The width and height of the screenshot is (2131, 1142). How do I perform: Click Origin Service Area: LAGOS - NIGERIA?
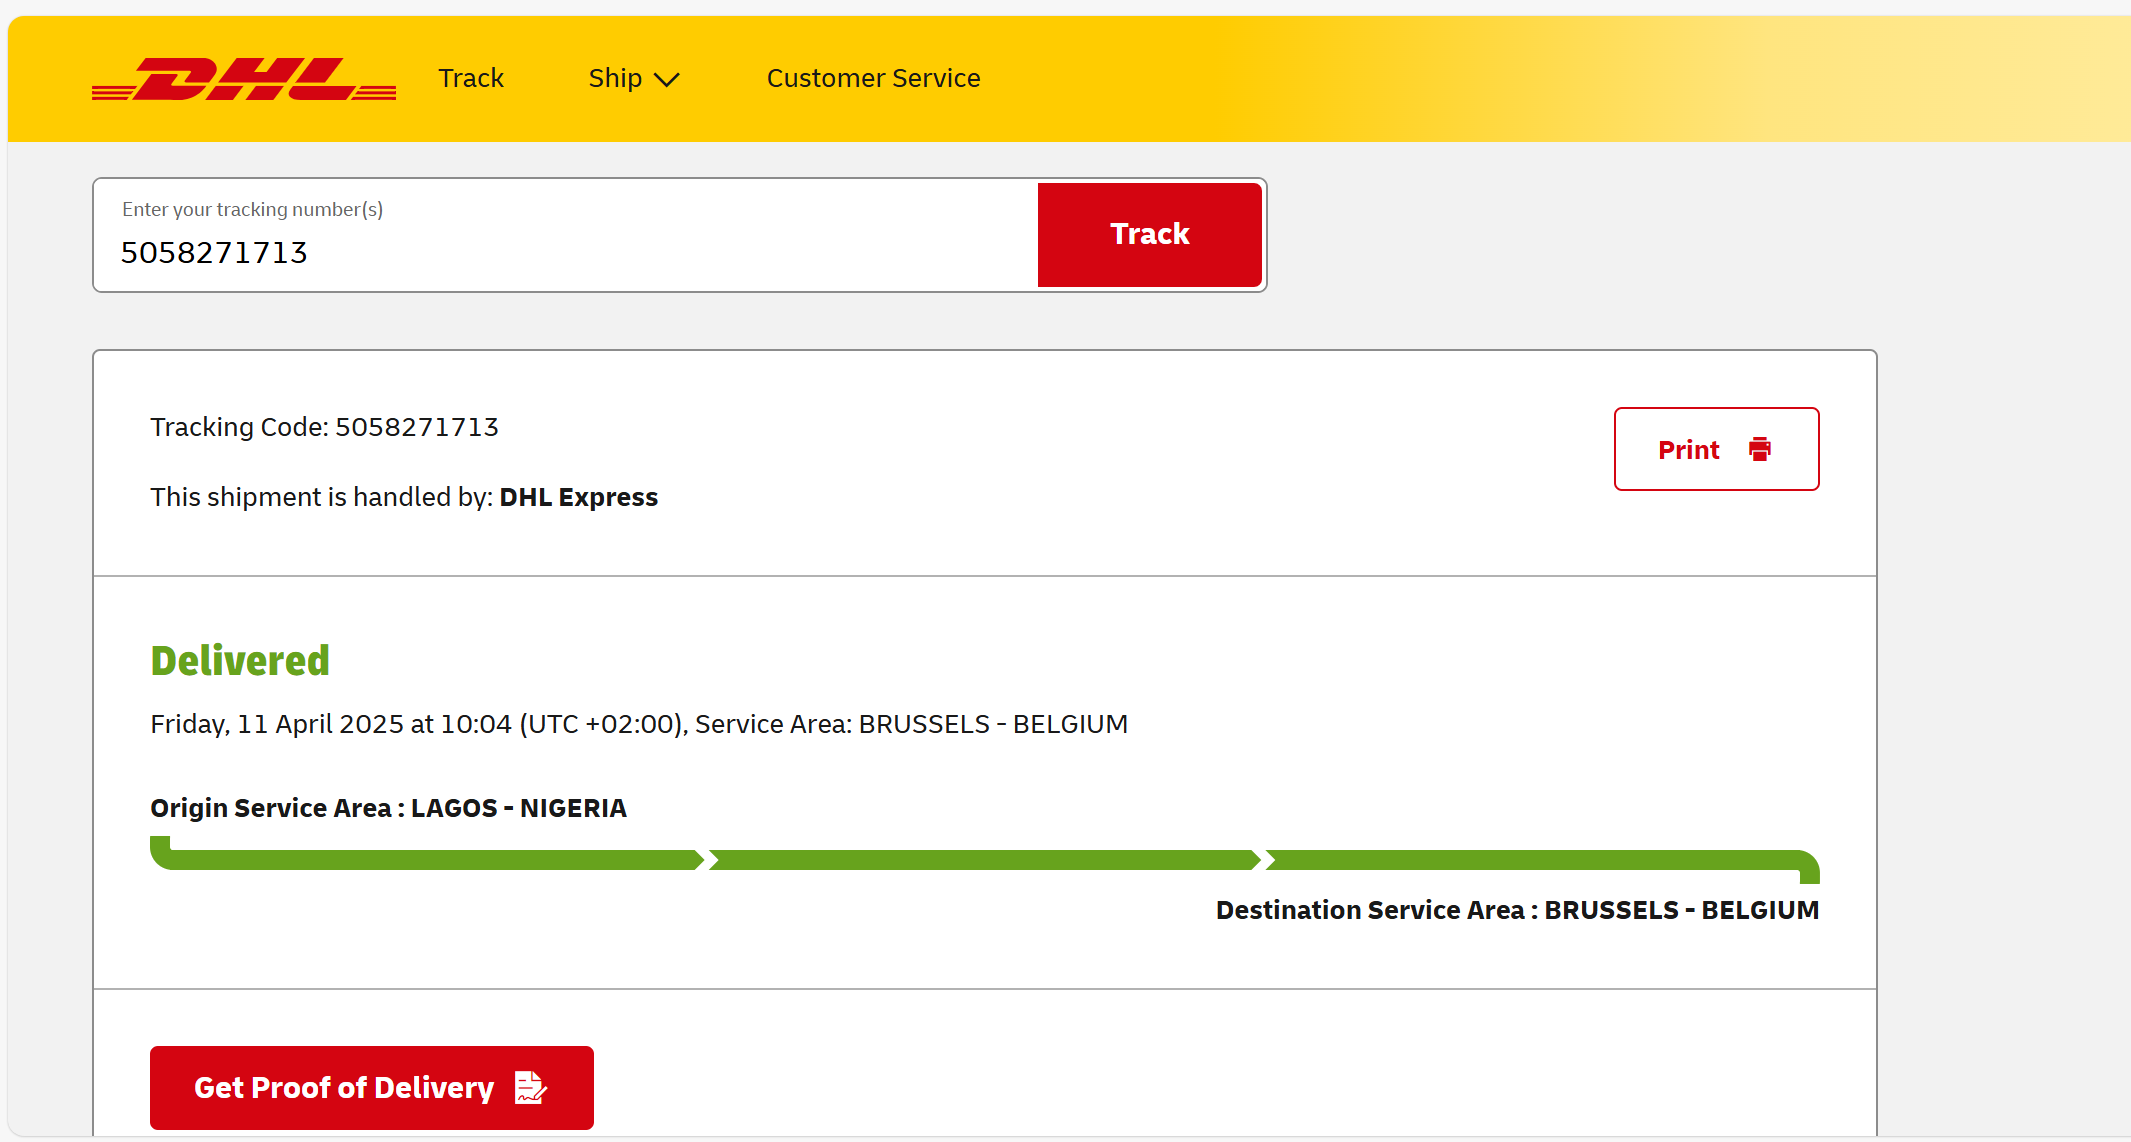[x=388, y=808]
